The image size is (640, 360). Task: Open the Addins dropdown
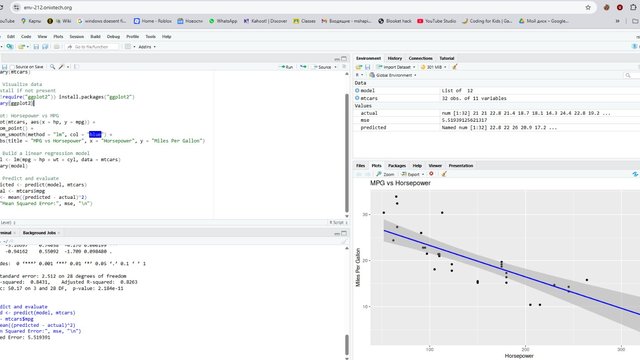coord(147,47)
